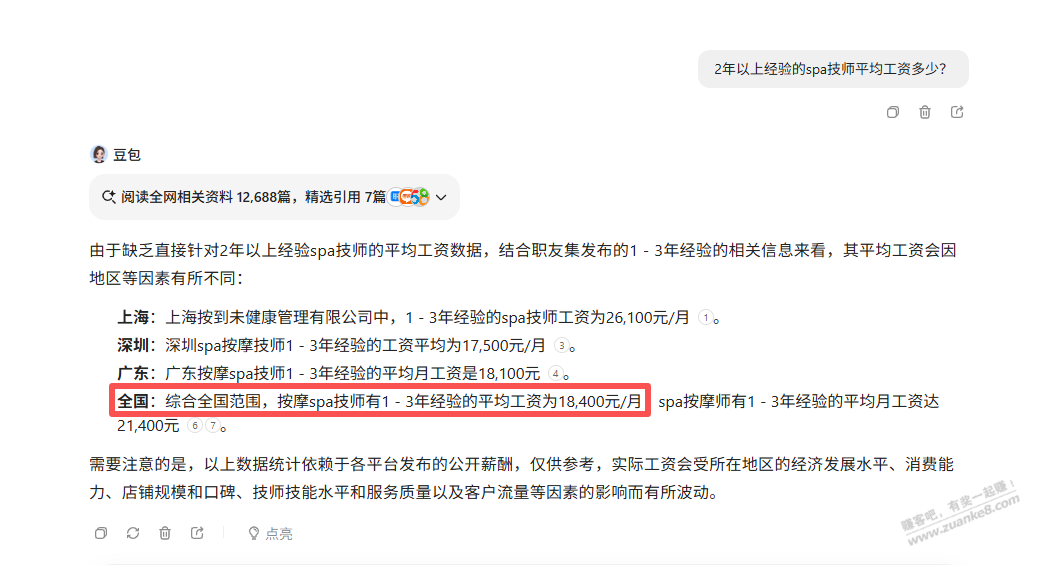Copy the user's question message

tap(892, 112)
